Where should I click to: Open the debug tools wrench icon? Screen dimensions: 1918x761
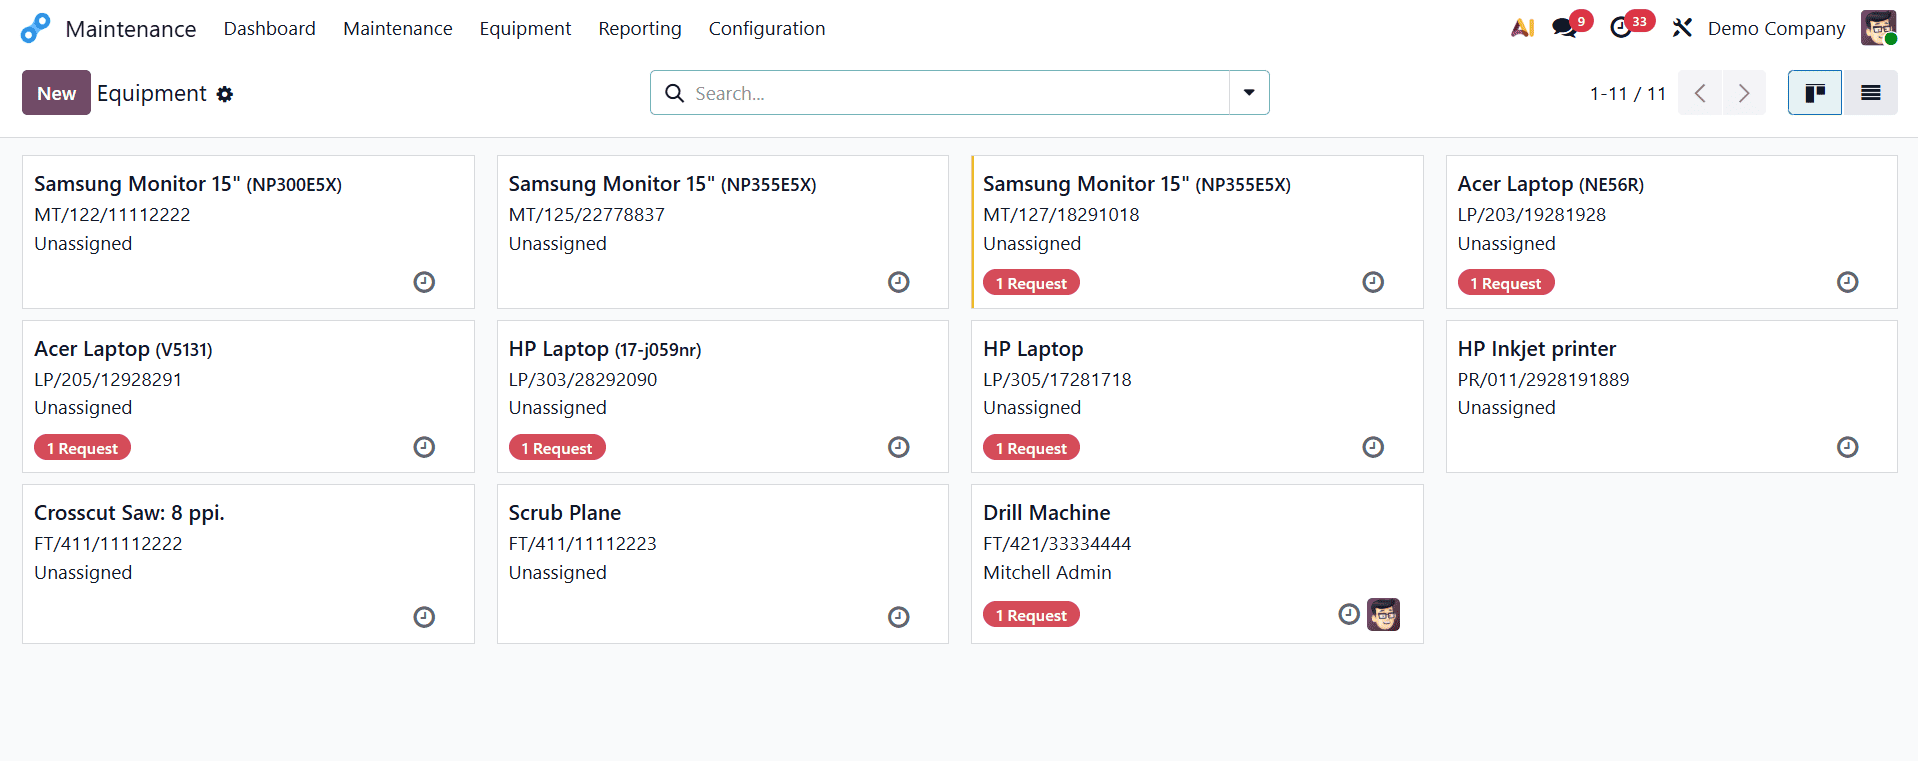click(1682, 28)
